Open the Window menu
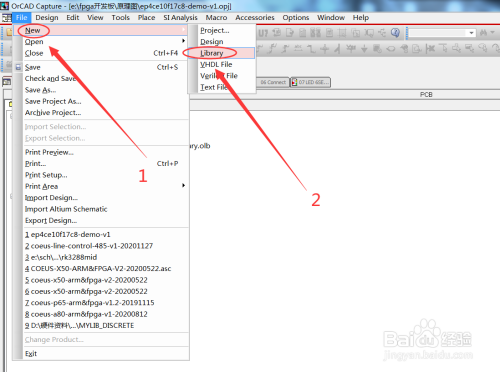The height and width of the screenshot is (372, 500). pyautogui.click(x=331, y=17)
